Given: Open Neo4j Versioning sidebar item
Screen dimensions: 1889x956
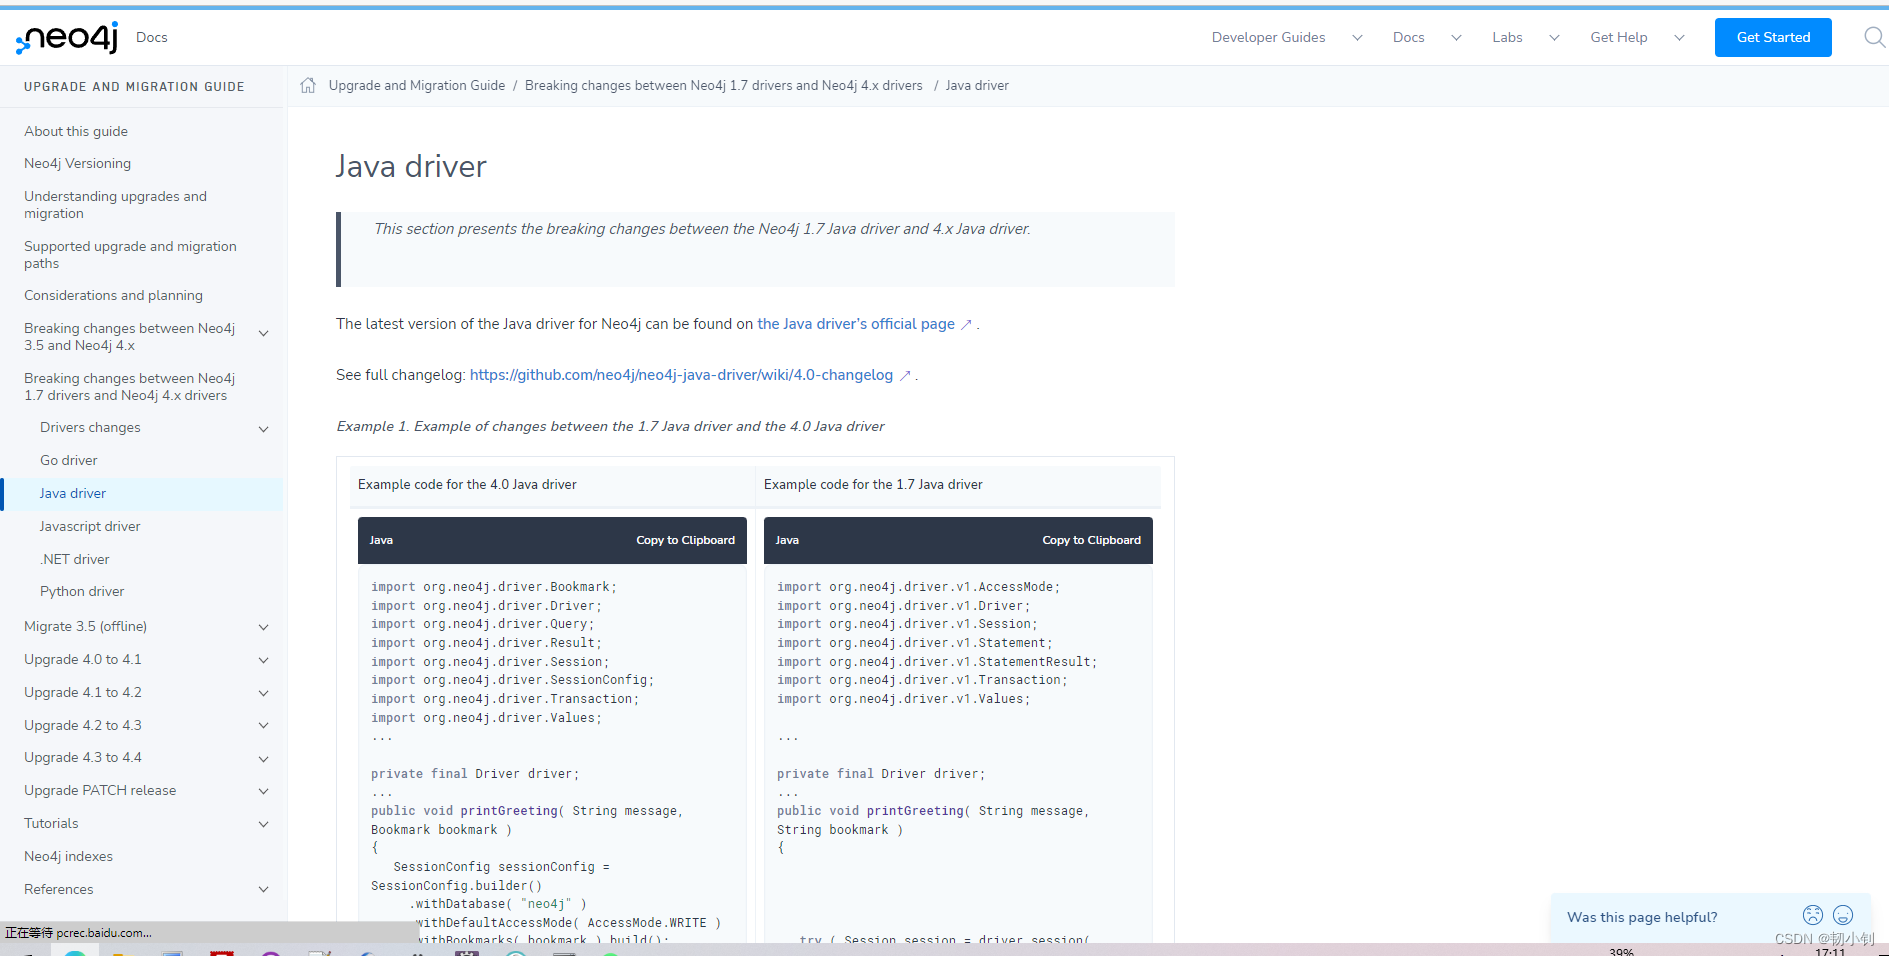Looking at the screenshot, I should (77, 163).
